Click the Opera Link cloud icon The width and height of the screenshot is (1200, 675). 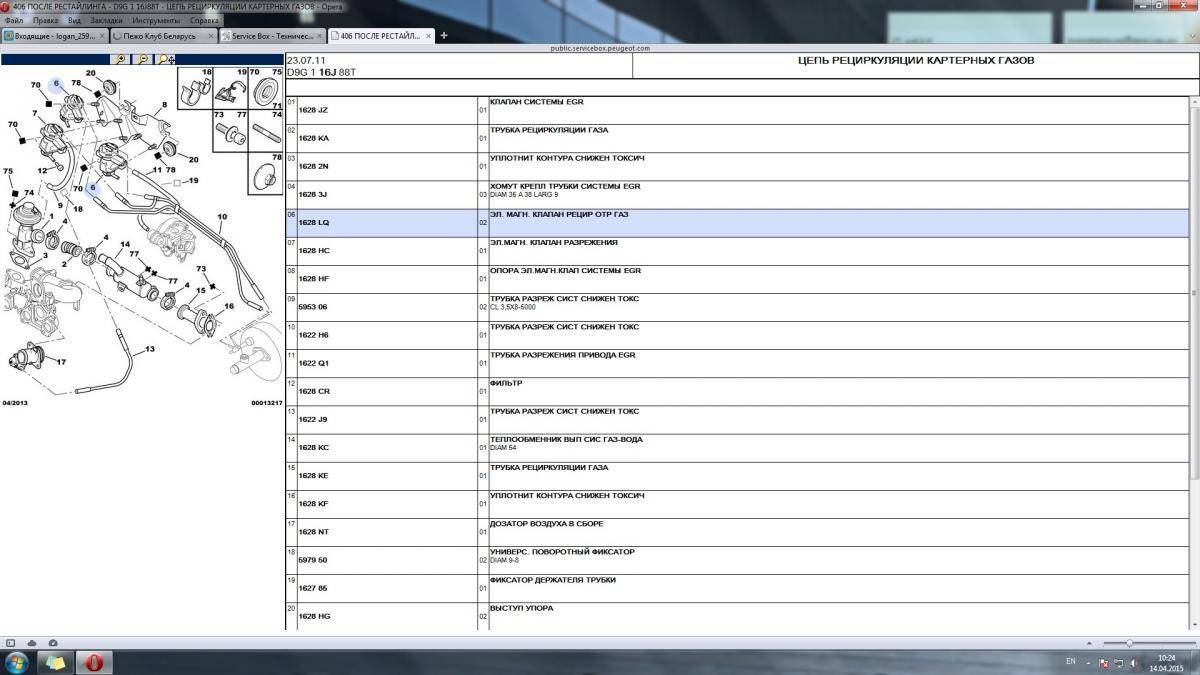pyautogui.click(x=31, y=643)
